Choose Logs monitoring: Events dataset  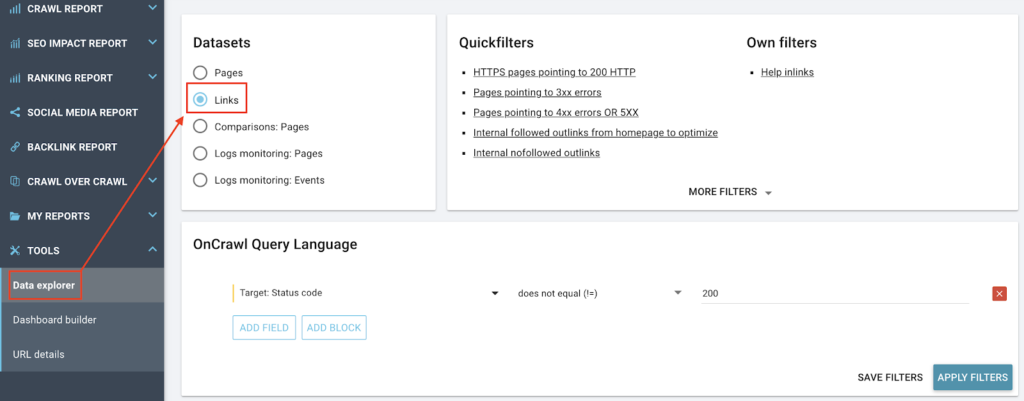(x=200, y=180)
